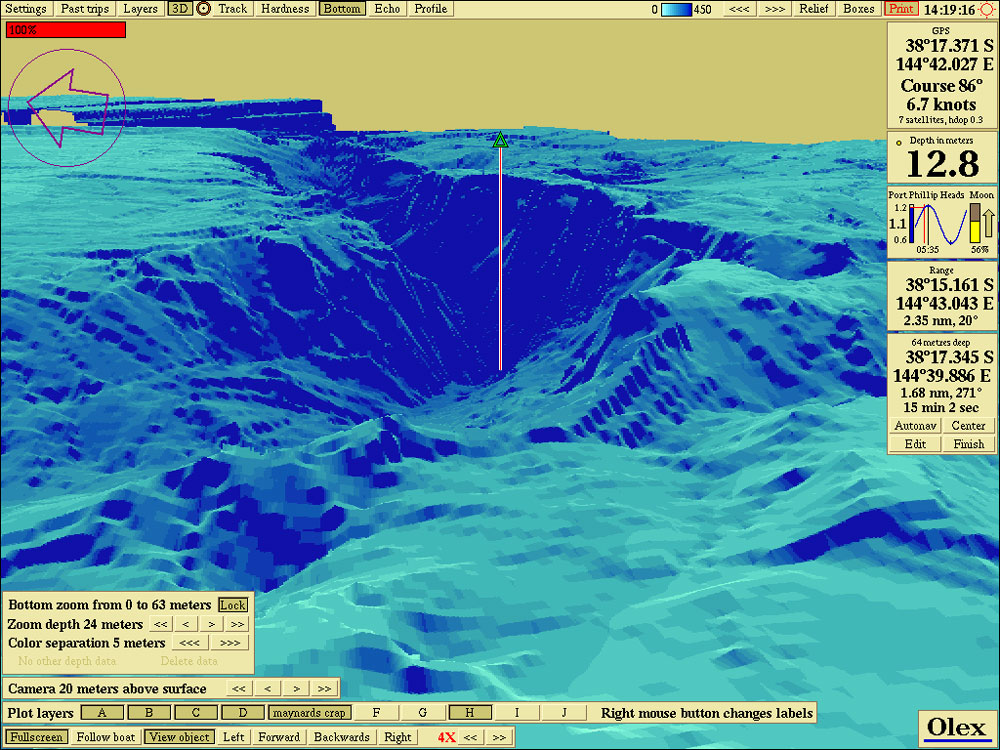Decrease depth scale with top <<< button

click(739, 9)
